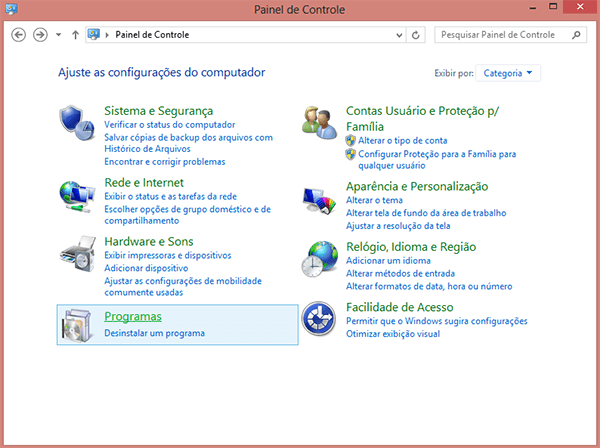Click the Aparência e Personalização monitor icon

coord(320,199)
